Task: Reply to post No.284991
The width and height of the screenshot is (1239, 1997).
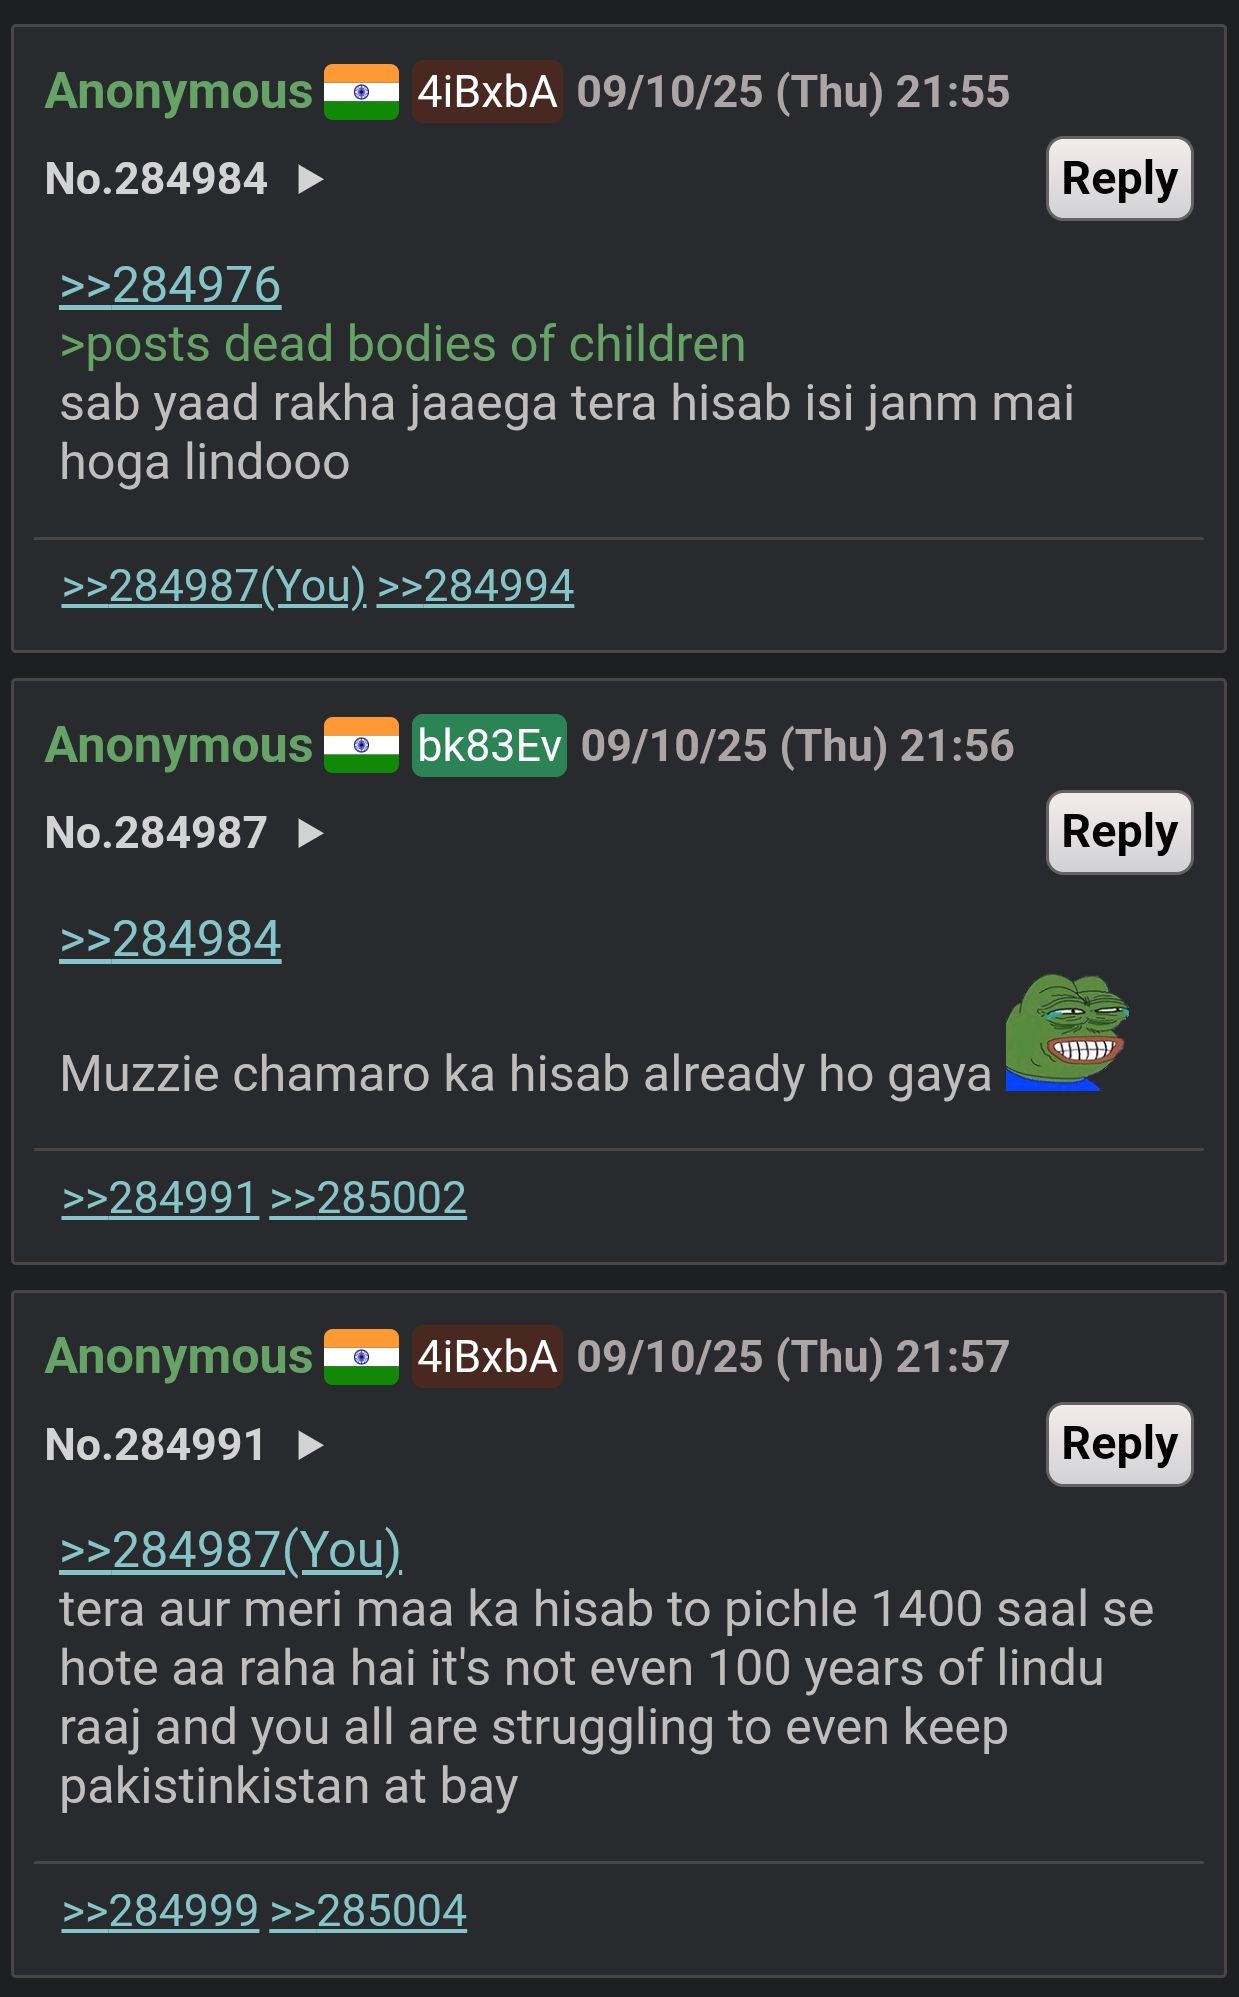Action: tap(1119, 1444)
